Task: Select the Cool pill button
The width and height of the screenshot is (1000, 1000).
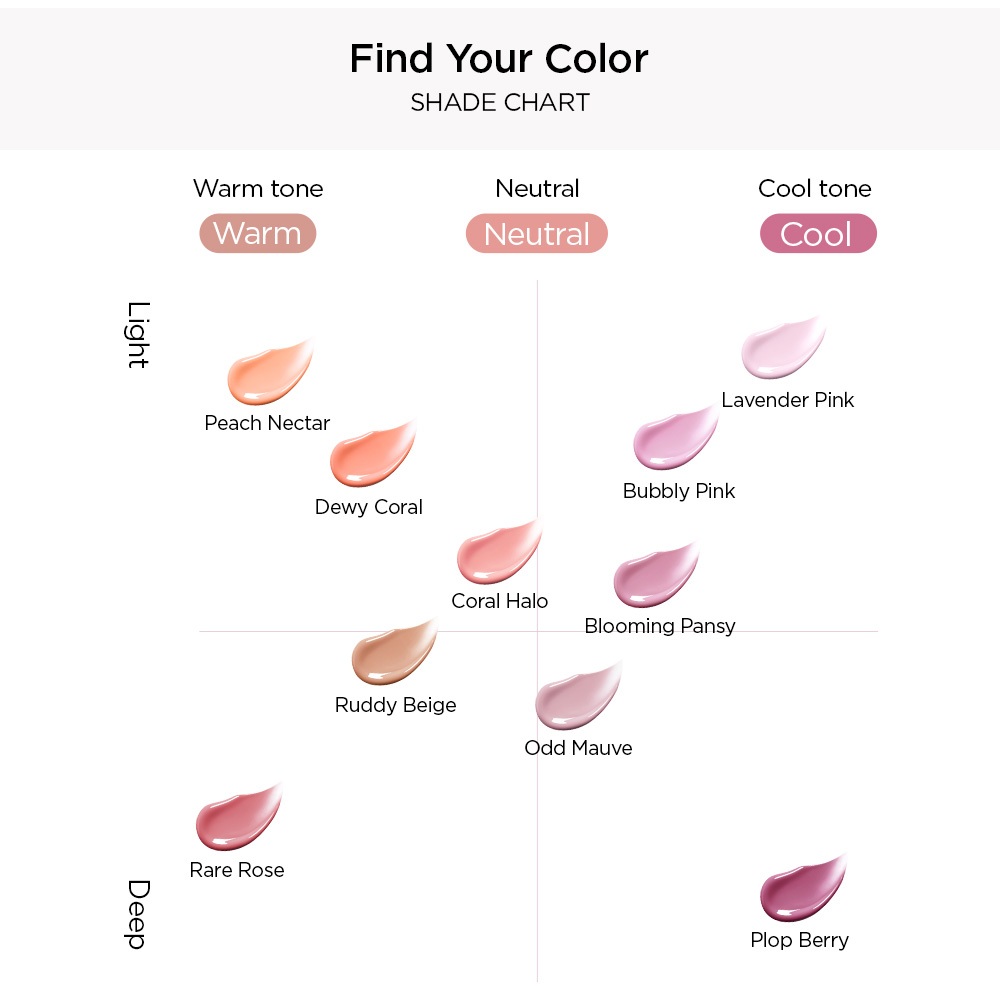Action: click(x=817, y=234)
